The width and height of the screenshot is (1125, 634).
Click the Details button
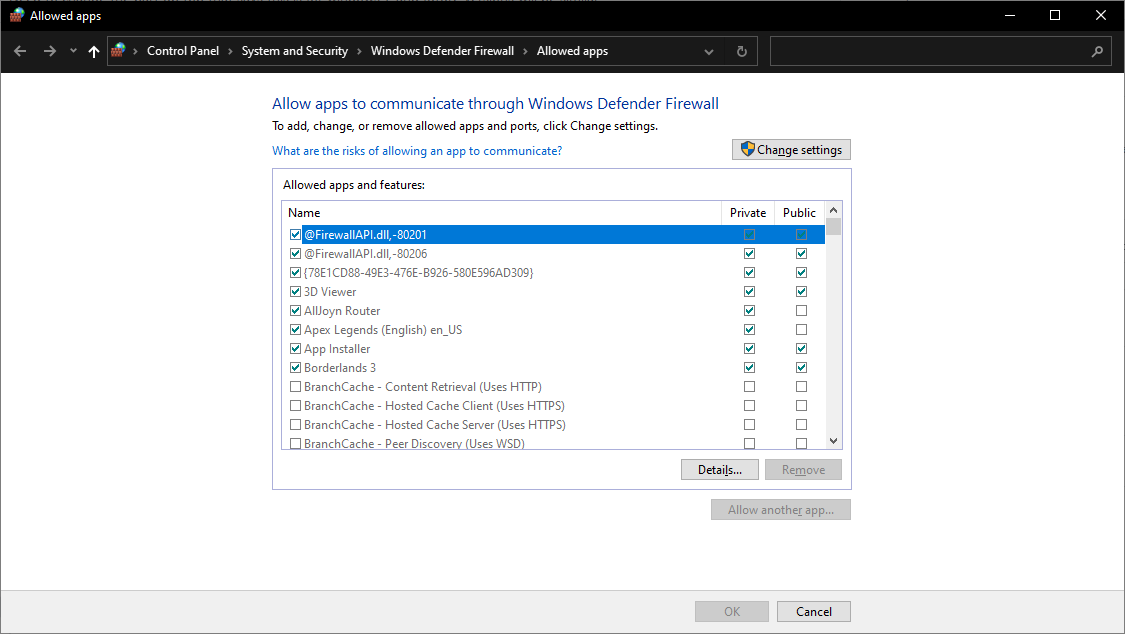point(719,469)
